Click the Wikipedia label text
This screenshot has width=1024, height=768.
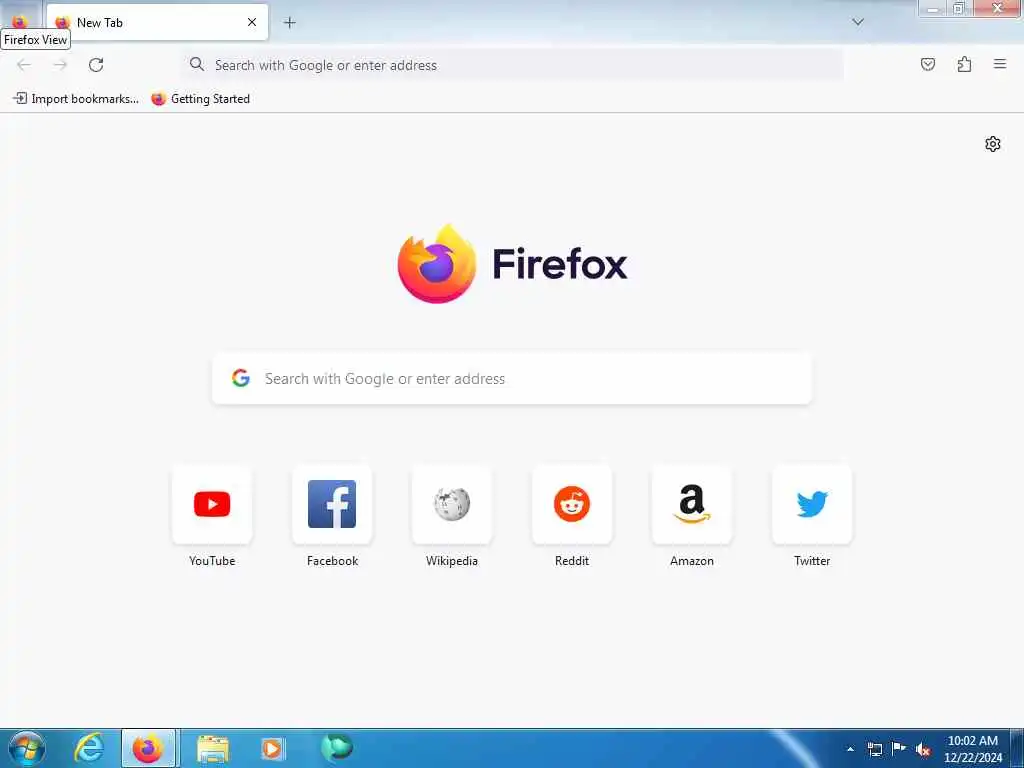point(452,561)
